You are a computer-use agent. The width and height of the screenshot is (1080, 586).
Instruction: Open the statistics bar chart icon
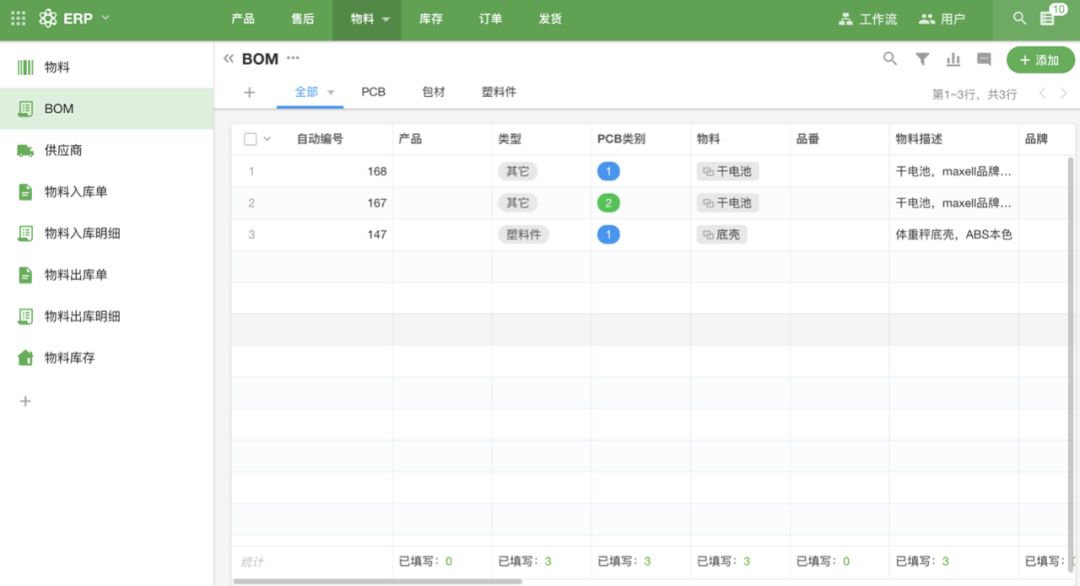pos(953,60)
